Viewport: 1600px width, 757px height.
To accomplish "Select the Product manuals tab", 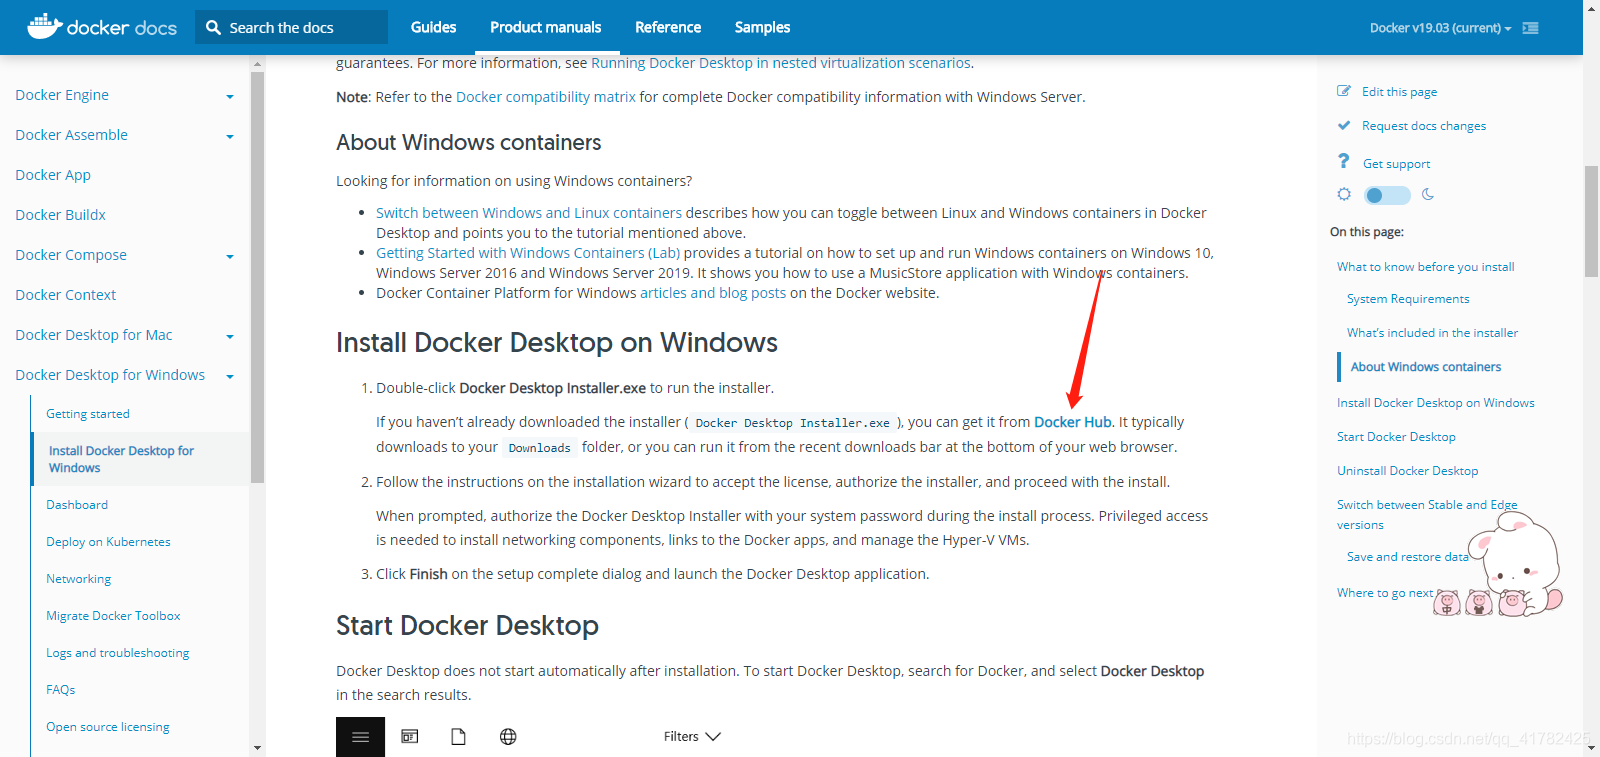I will tap(546, 27).
